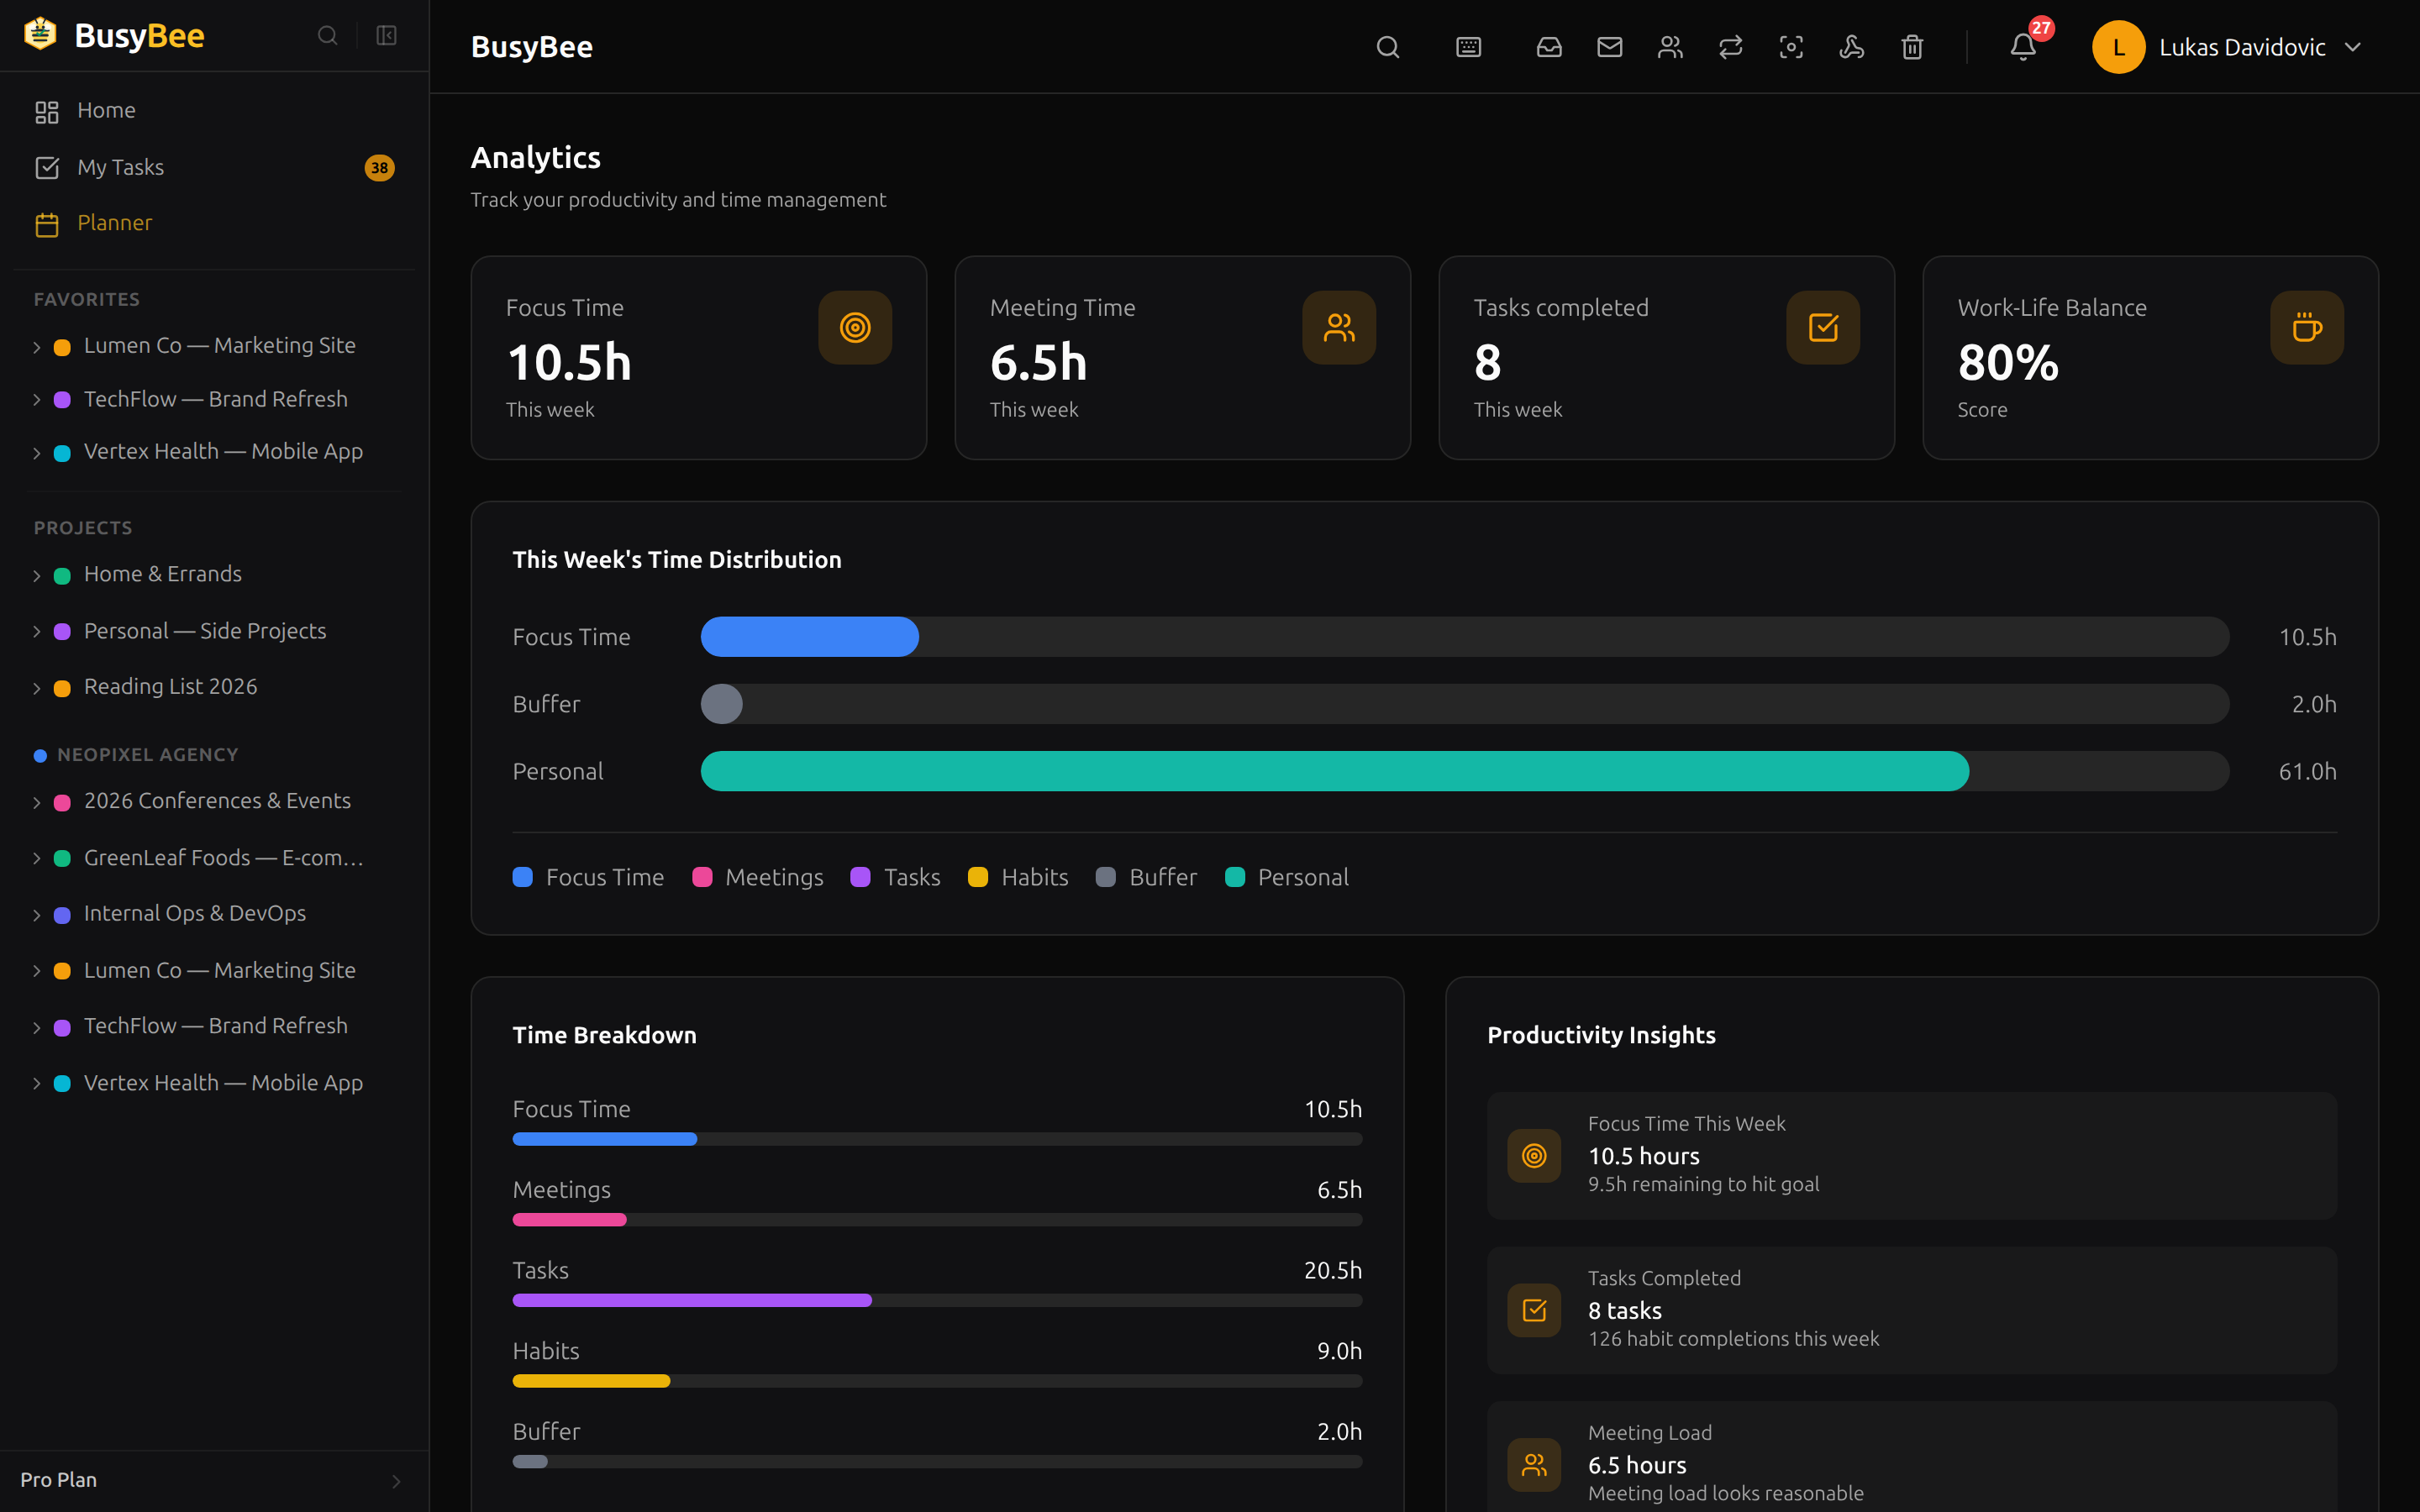Click the sidebar search icon

point(327,36)
